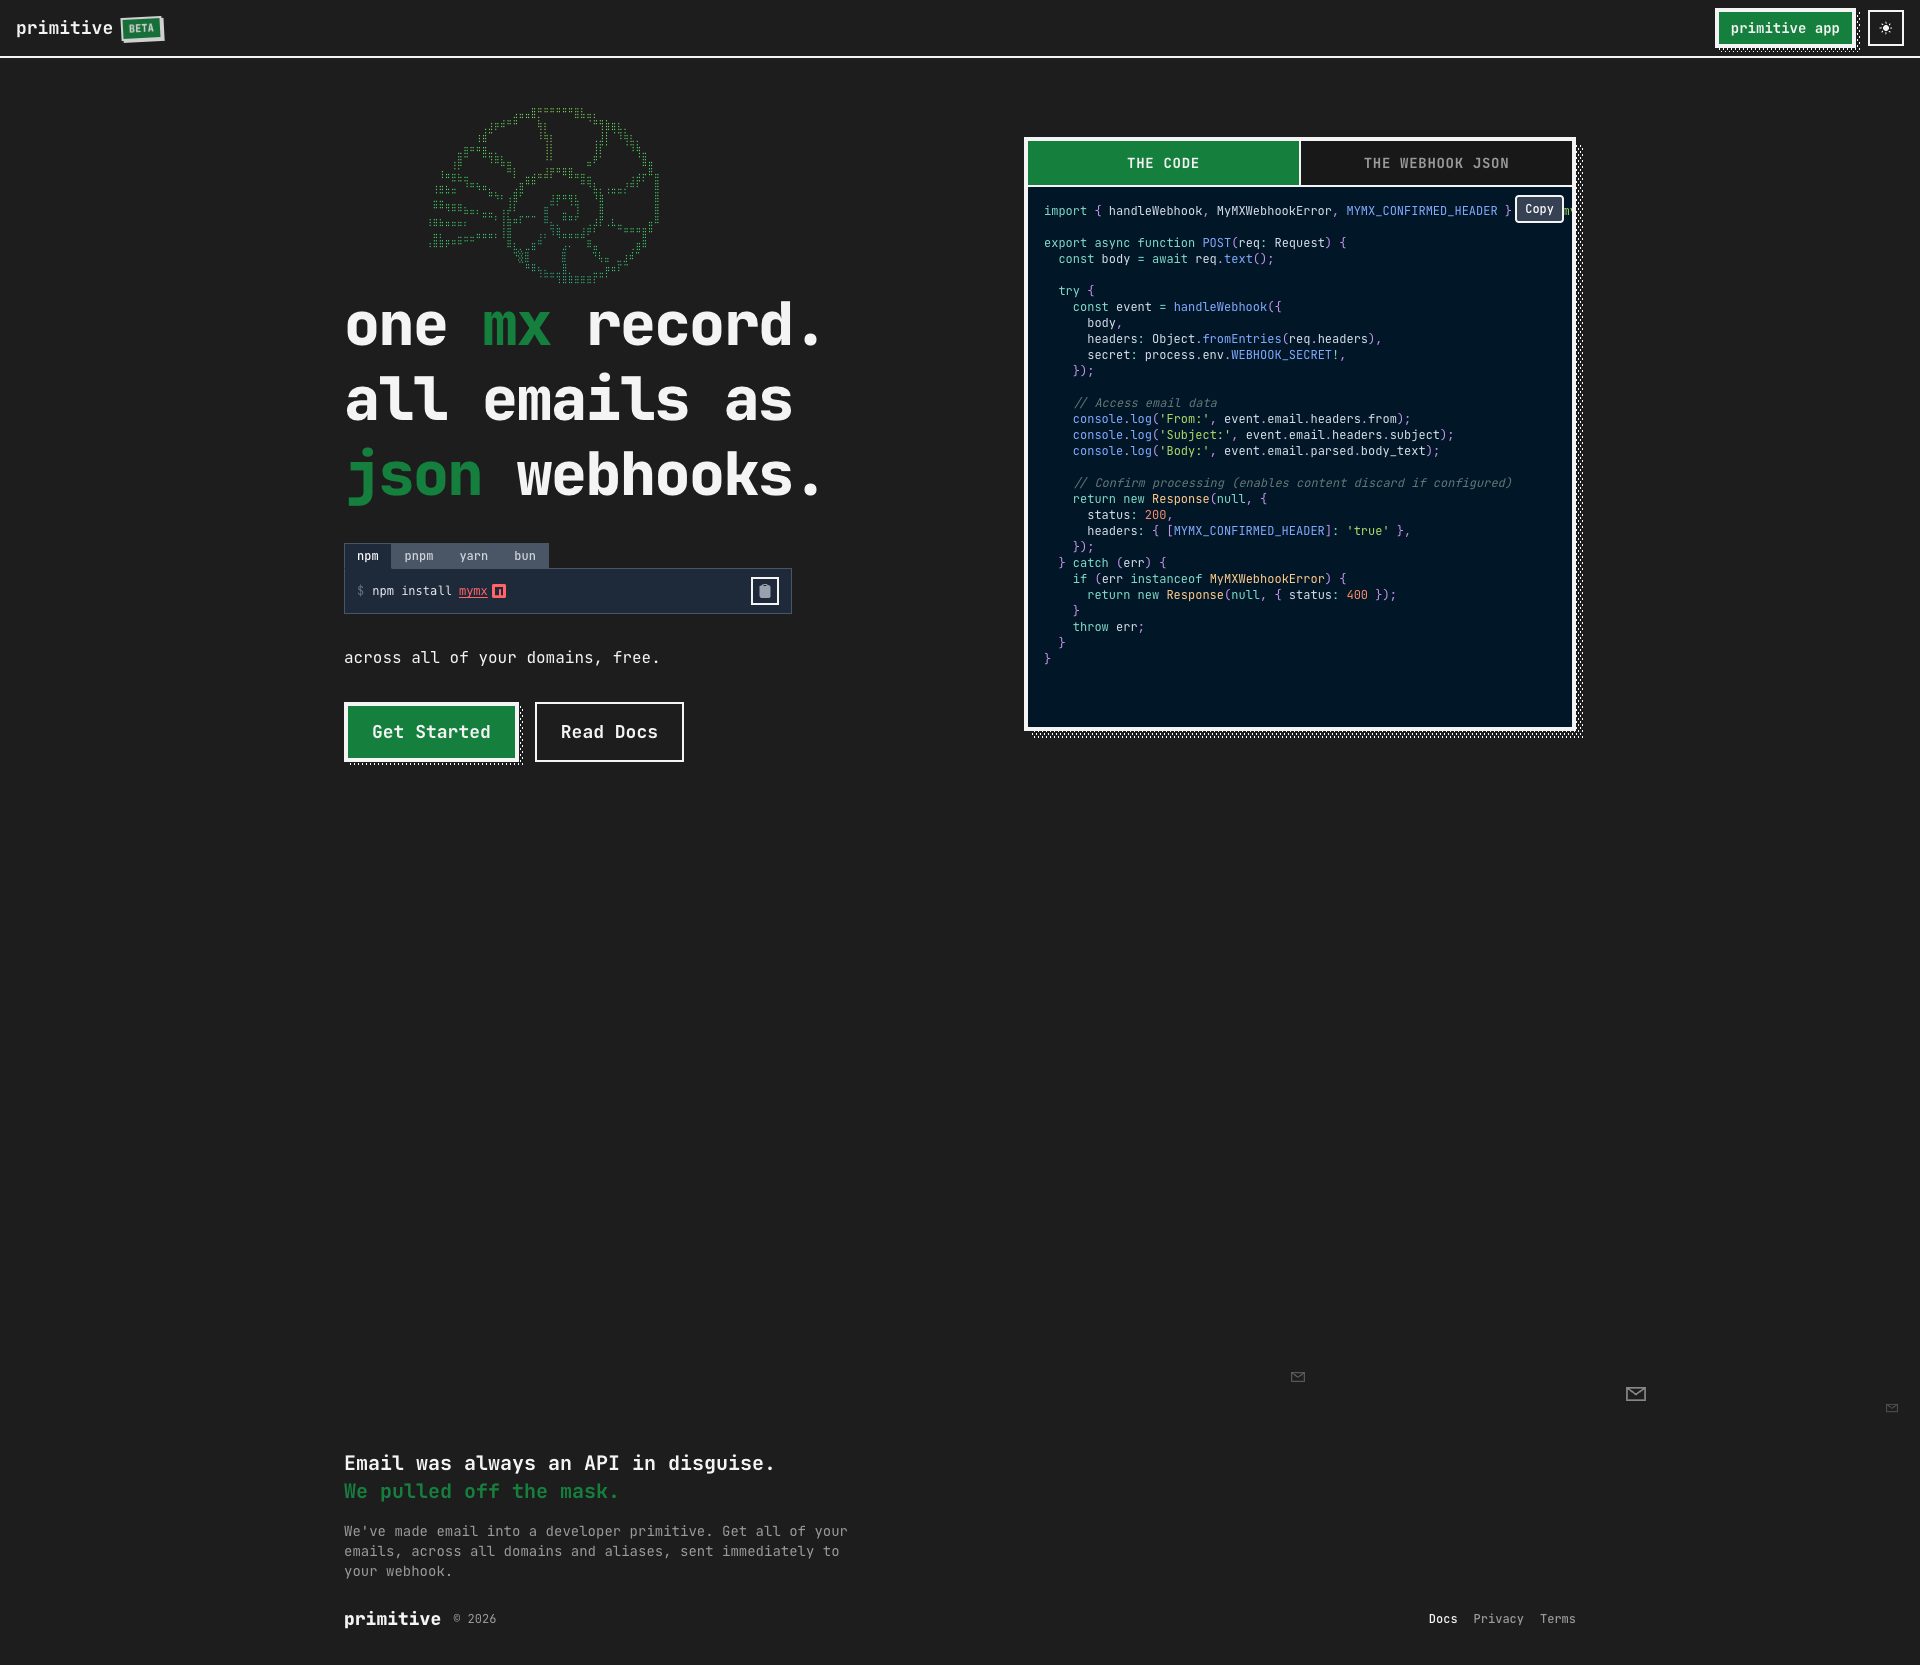
Task: Open npm page via red npm logo icon
Action: [497, 591]
